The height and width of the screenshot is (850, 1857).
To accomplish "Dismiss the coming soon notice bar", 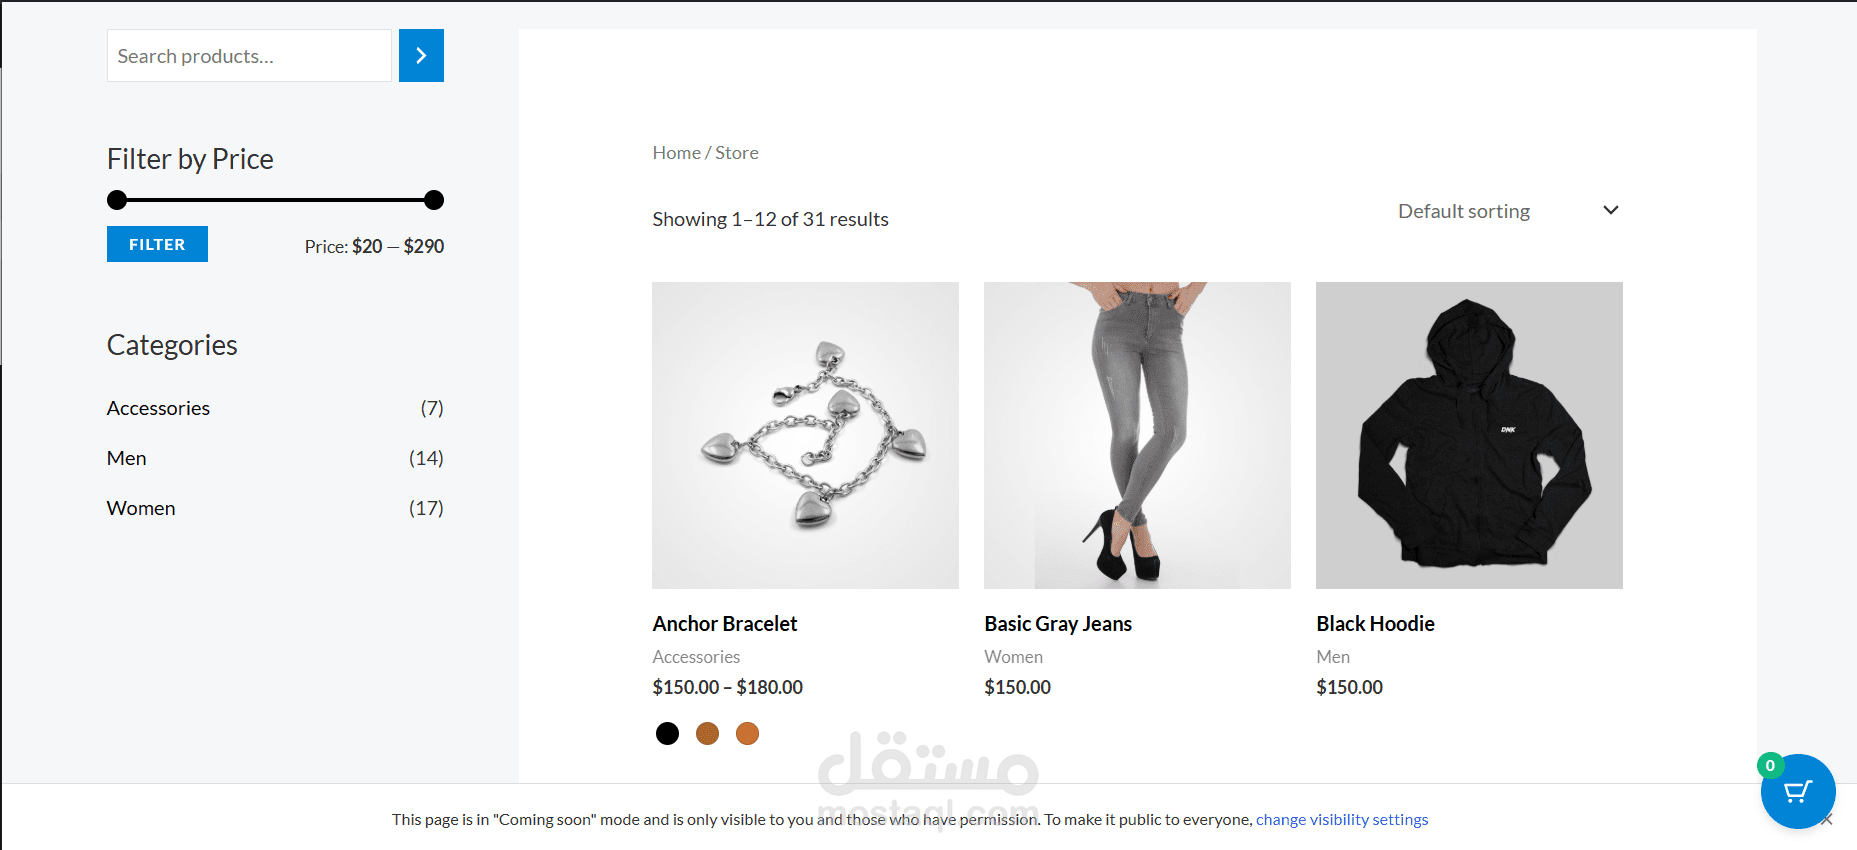I will pyautogui.click(x=1827, y=820).
